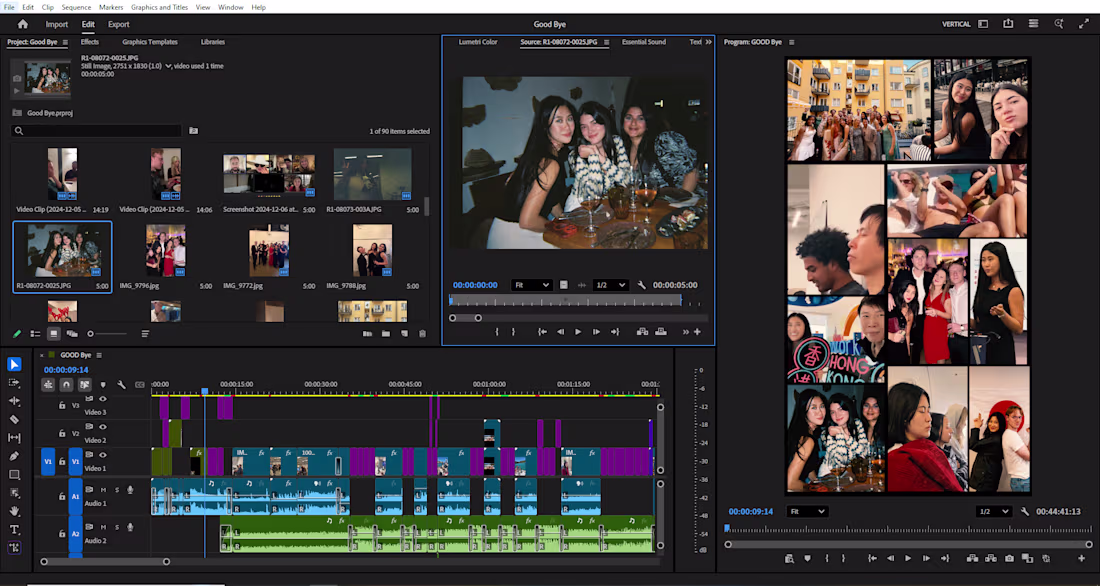Viewport: 1100px width, 586px height.
Task: Open the still image info dropdown arrow
Action: [x=168, y=66]
